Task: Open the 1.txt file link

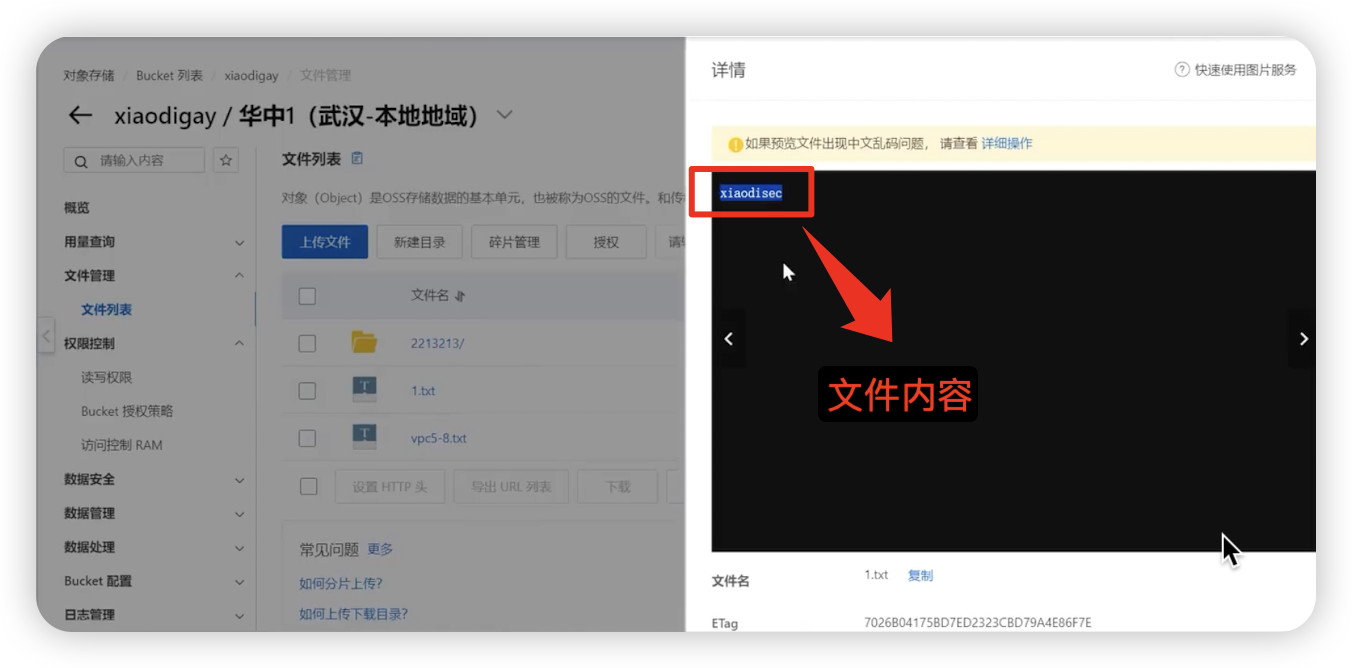Action: (423, 391)
